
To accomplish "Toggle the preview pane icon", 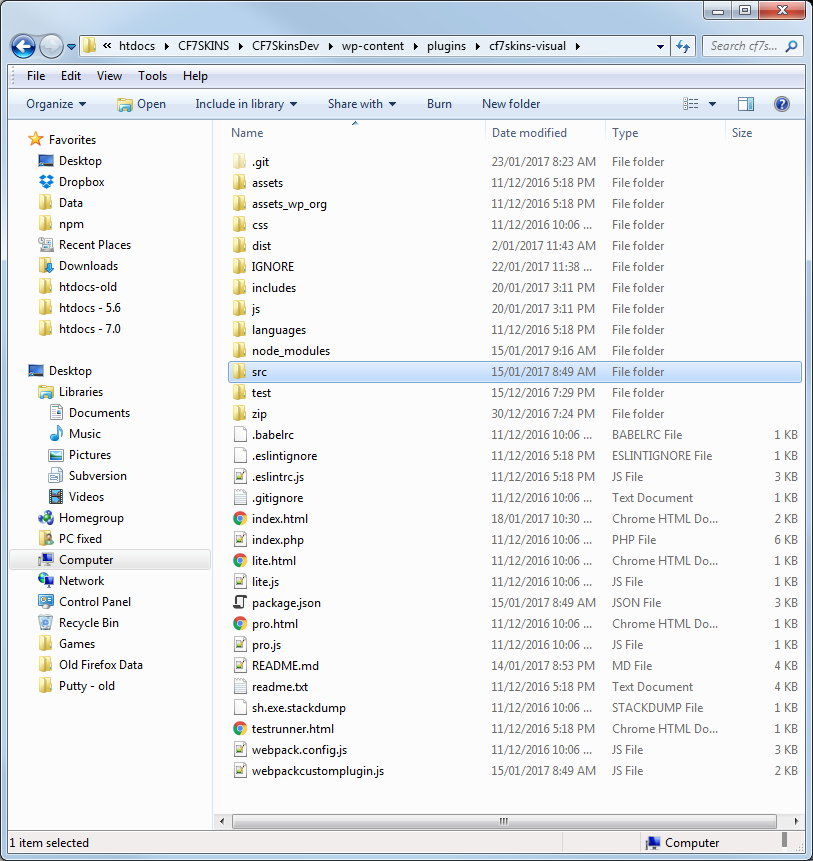I will point(745,104).
